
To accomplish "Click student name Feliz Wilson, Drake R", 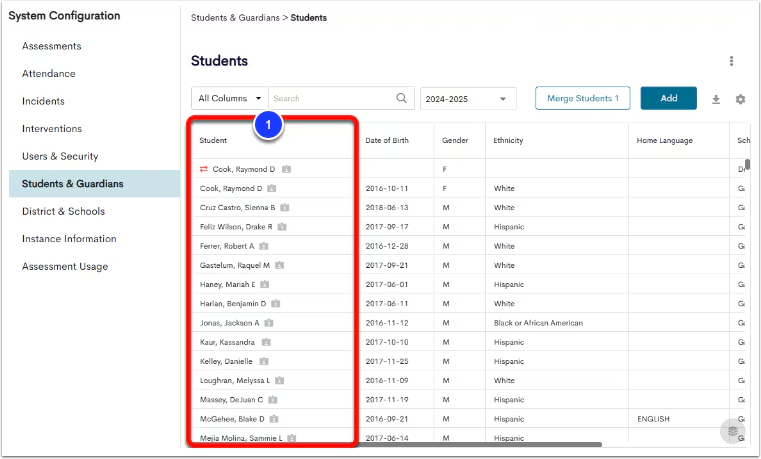I will 236,227.
